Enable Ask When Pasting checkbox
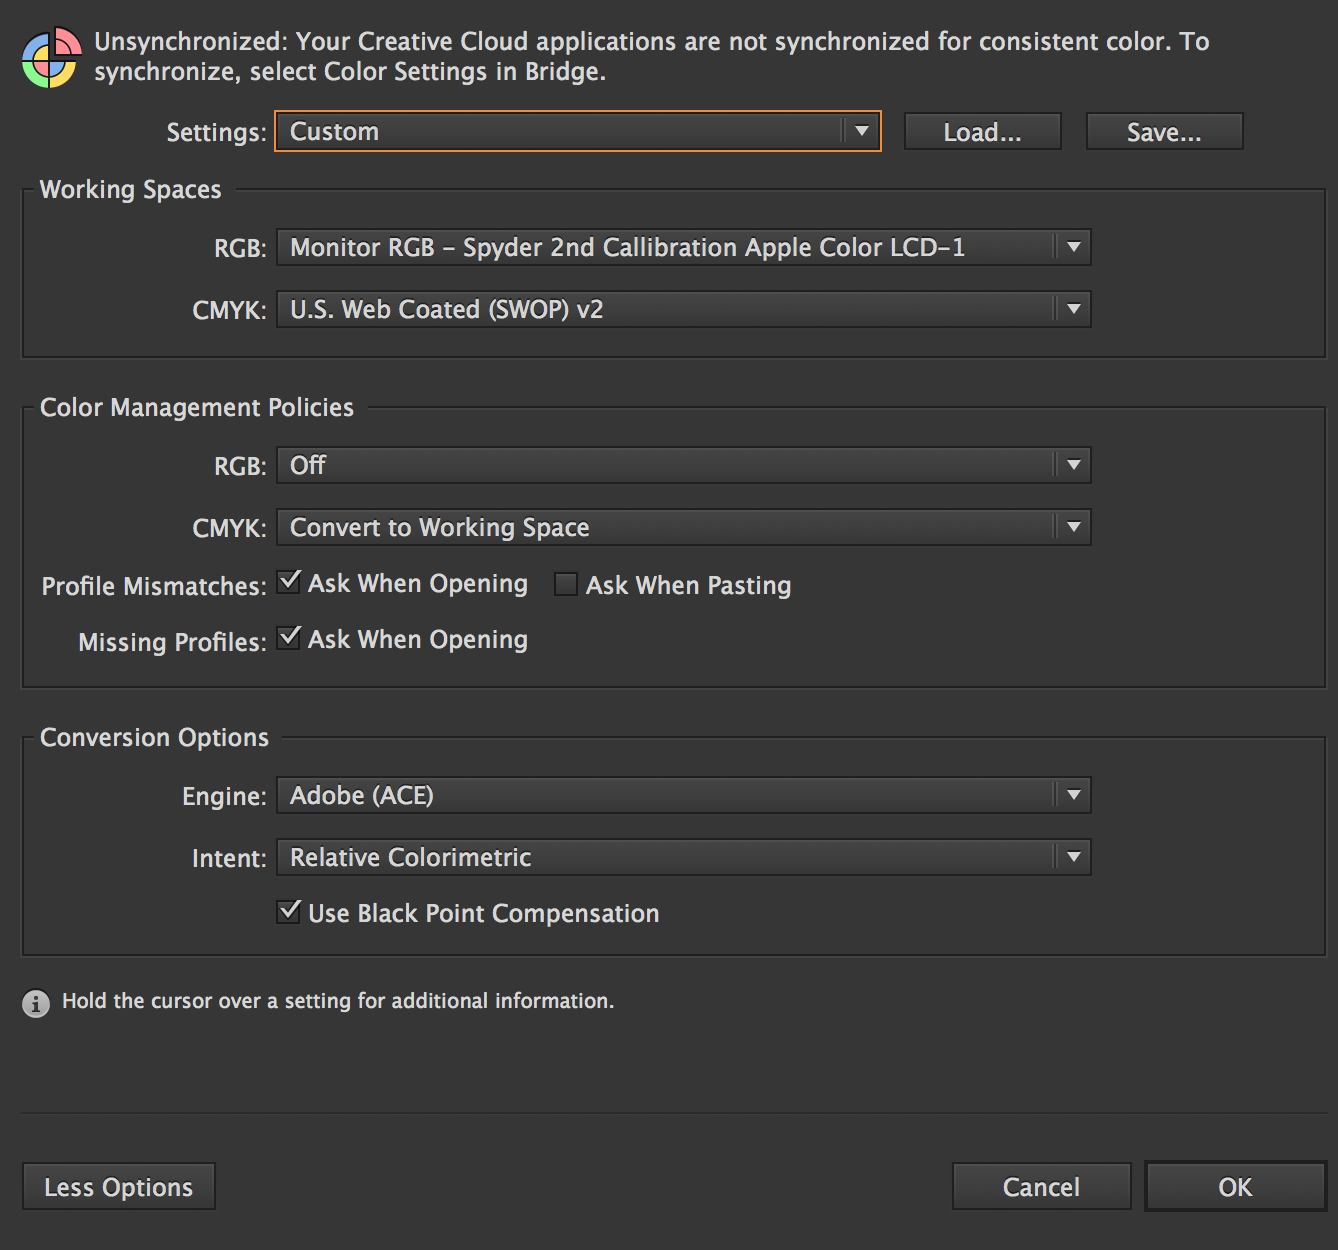 [x=566, y=584]
